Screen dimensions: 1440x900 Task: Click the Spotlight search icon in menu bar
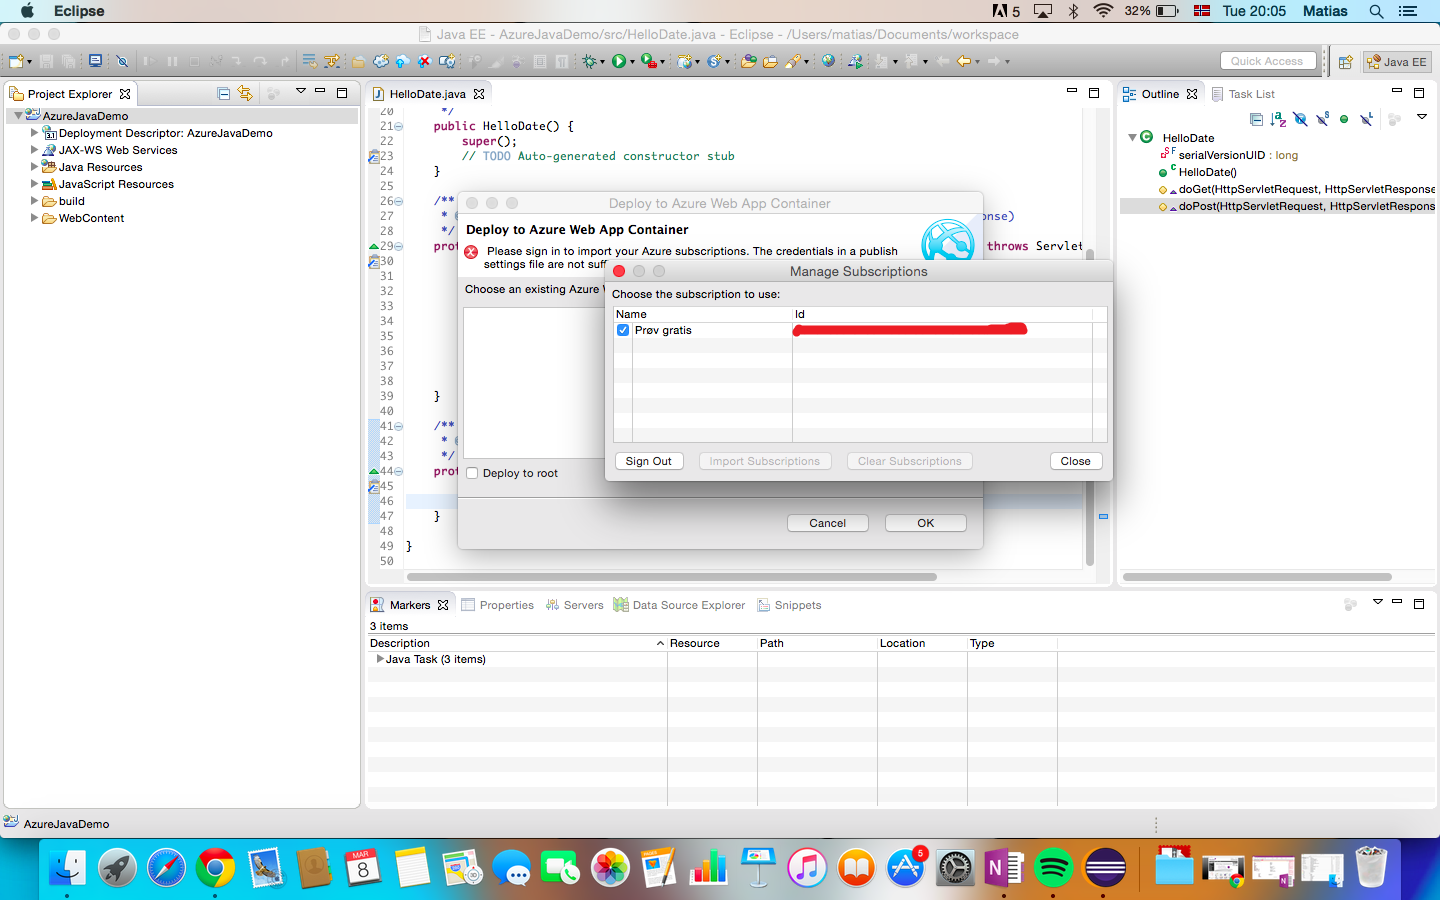pos(1376,11)
